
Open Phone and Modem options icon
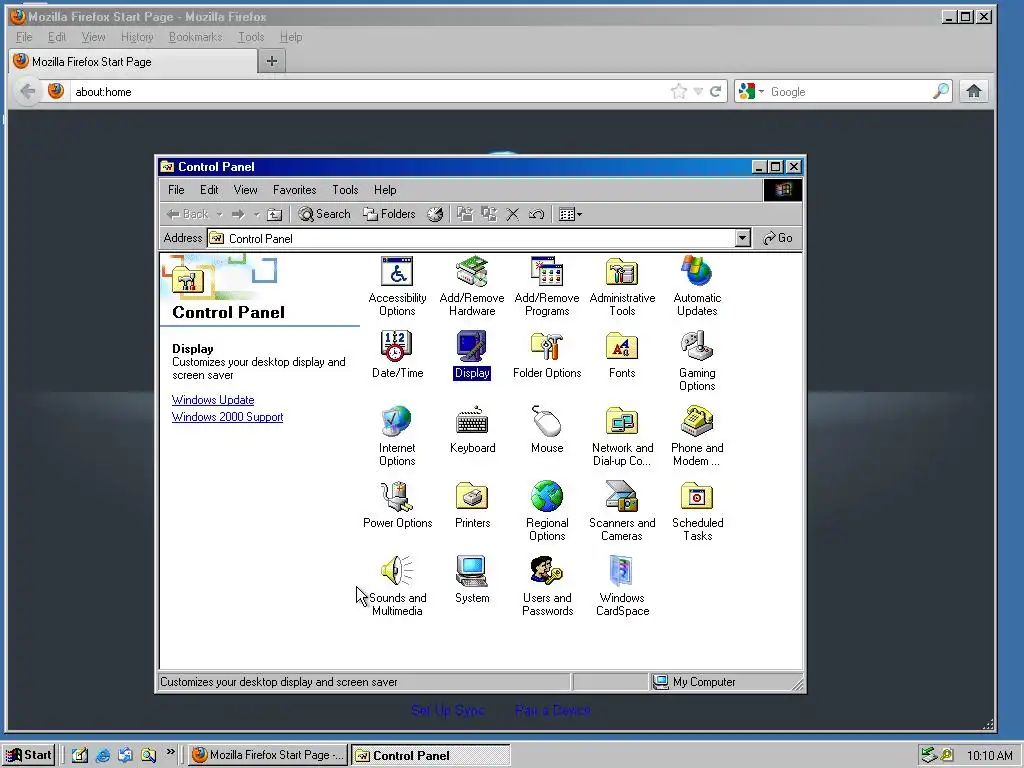coord(697,436)
